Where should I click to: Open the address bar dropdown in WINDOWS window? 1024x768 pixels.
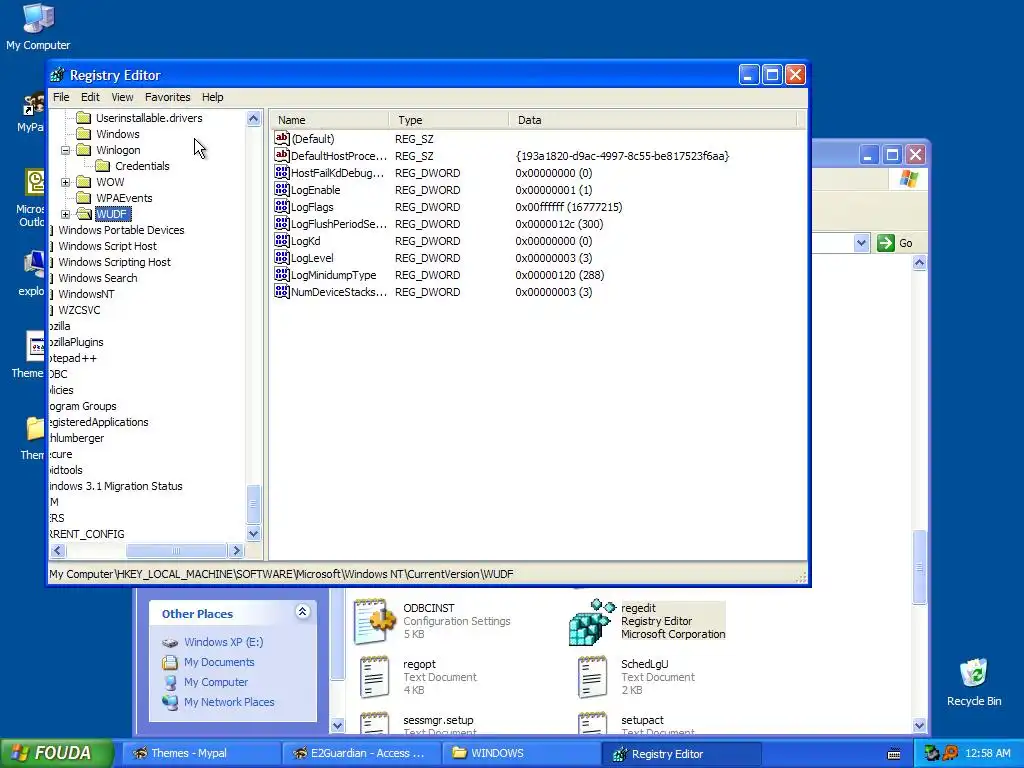click(861, 243)
